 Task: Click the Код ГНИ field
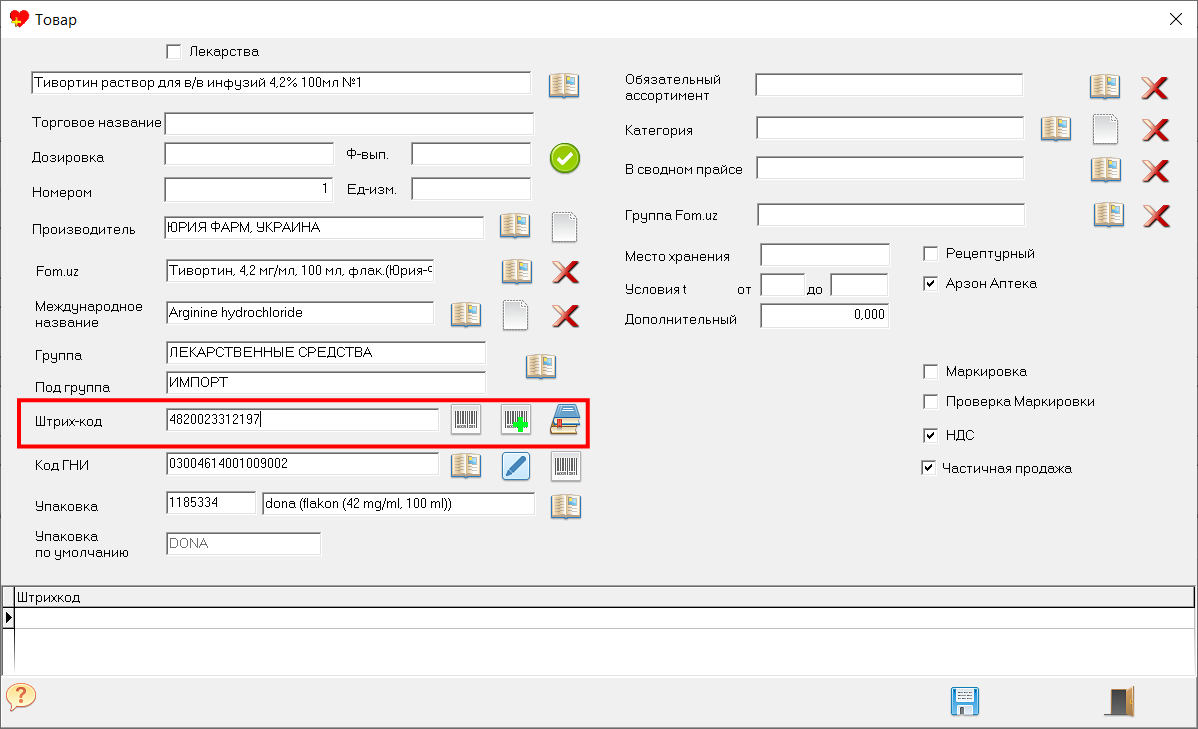303,464
